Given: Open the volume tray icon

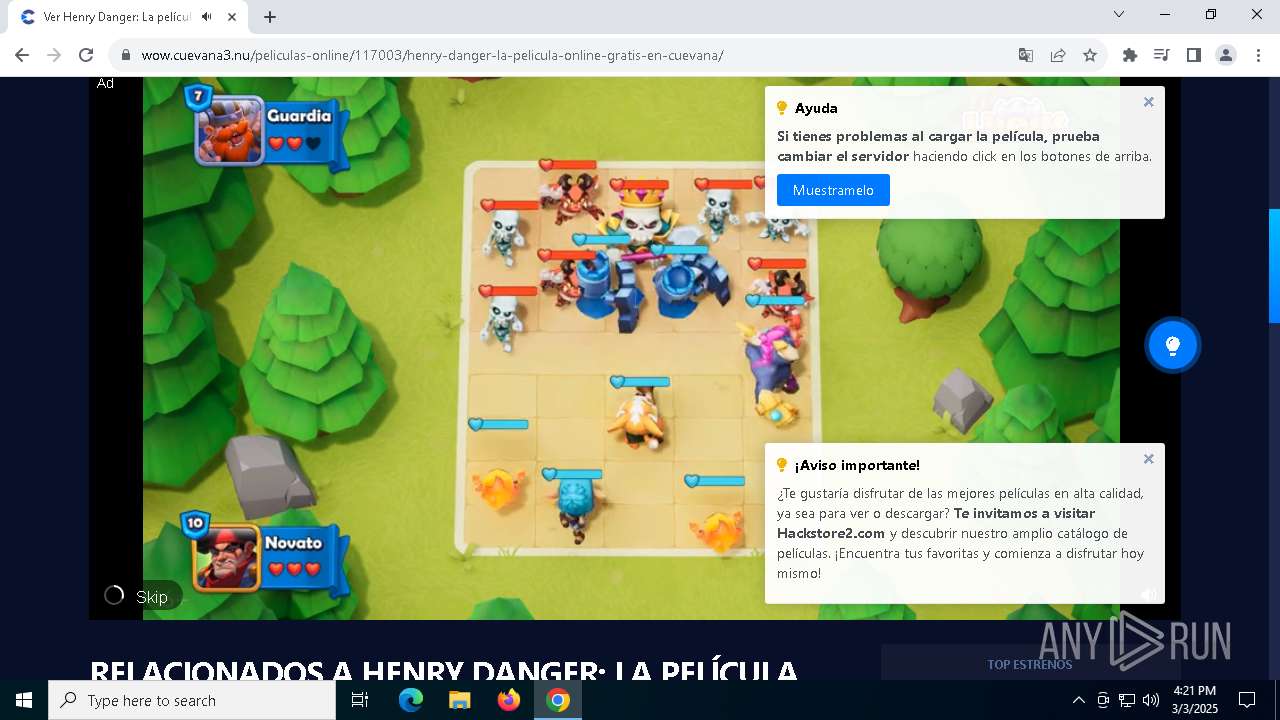Looking at the screenshot, I should pyautogui.click(x=1151, y=700).
